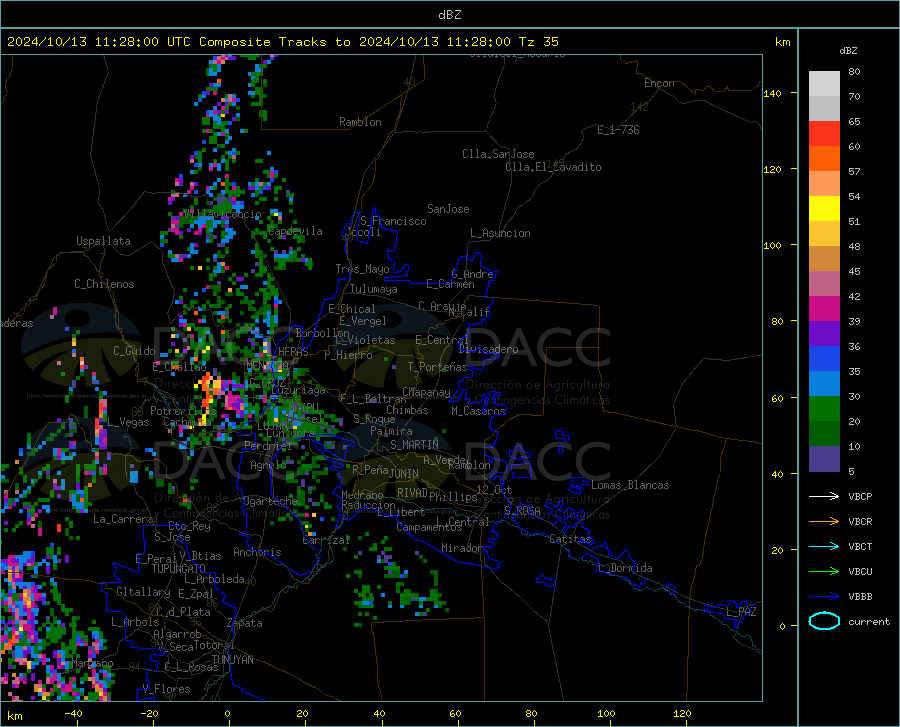The height and width of the screenshot is (727, 900).
Task: Click the orange VBCR arrow in legend
Action: (824, 522)
